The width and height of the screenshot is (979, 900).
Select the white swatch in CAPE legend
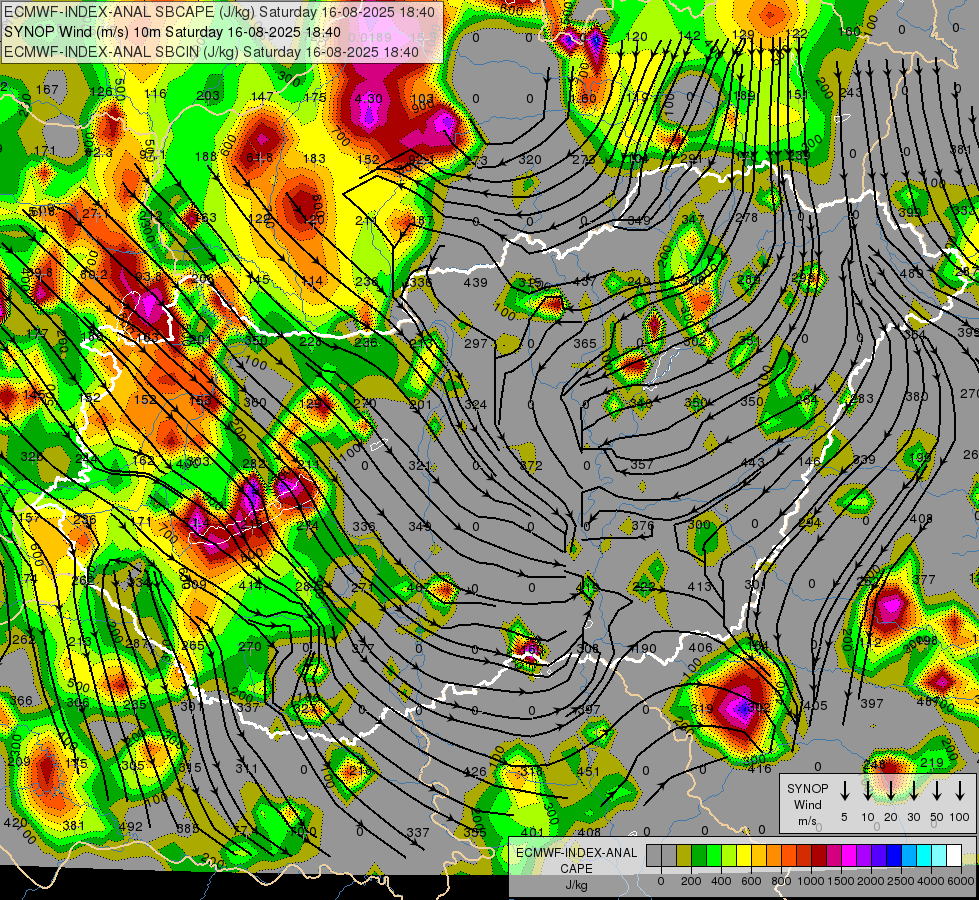pyautogui.click(x=955, y=855)
